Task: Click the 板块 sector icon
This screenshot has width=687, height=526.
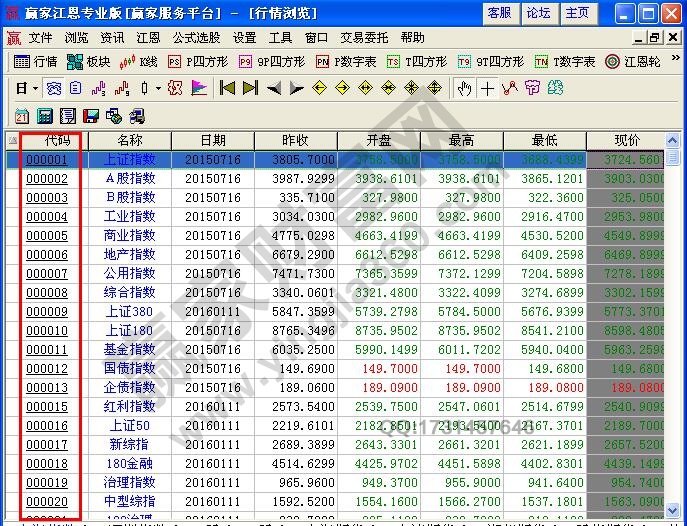Action: [x=90, y=62]
